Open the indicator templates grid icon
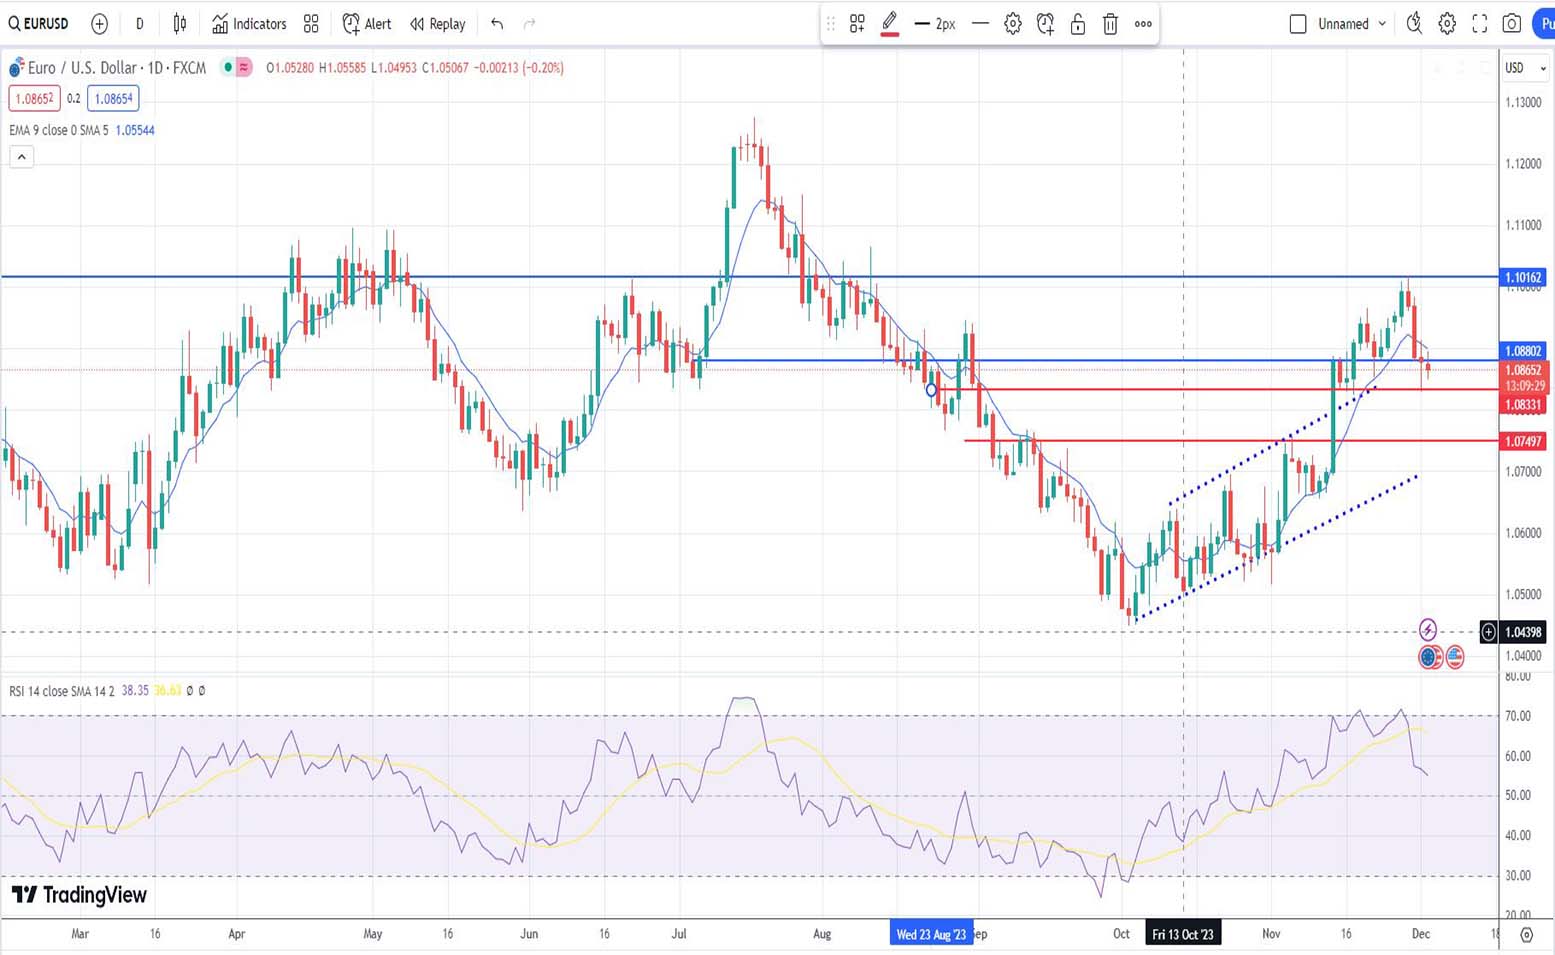The width and height of the screenshot is (1555, 955). pyautogui.click(x=311, y=24)
